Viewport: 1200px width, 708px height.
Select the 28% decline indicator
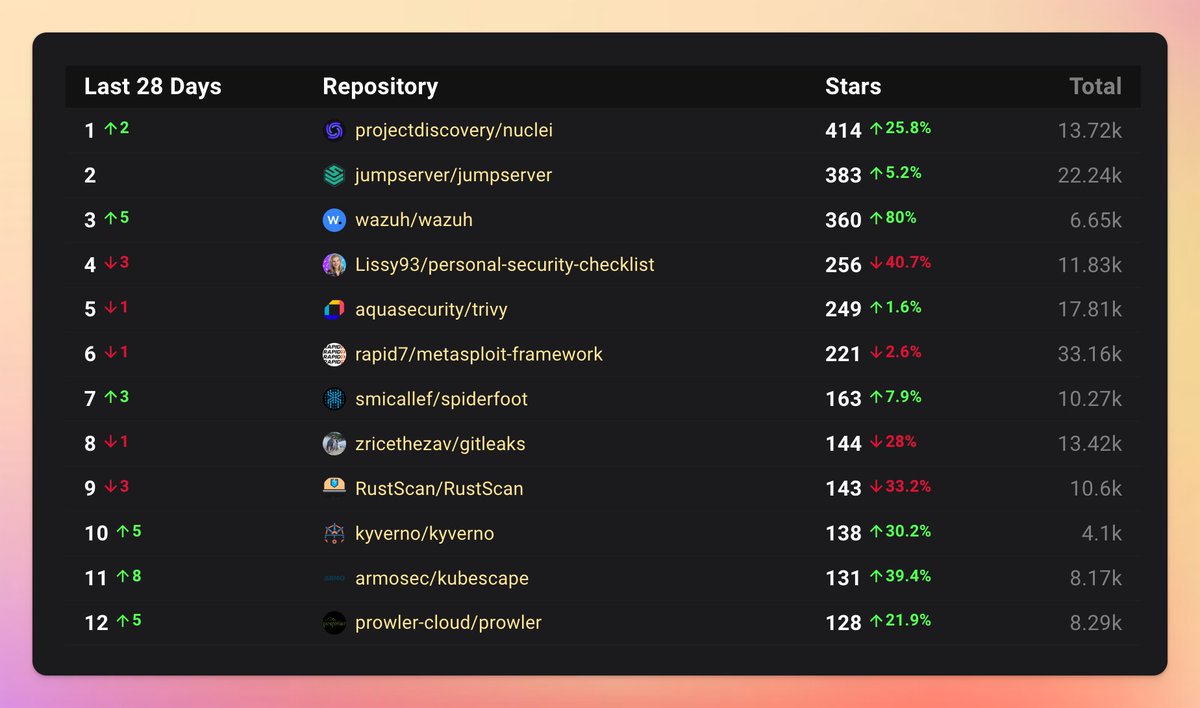(892, 442)
